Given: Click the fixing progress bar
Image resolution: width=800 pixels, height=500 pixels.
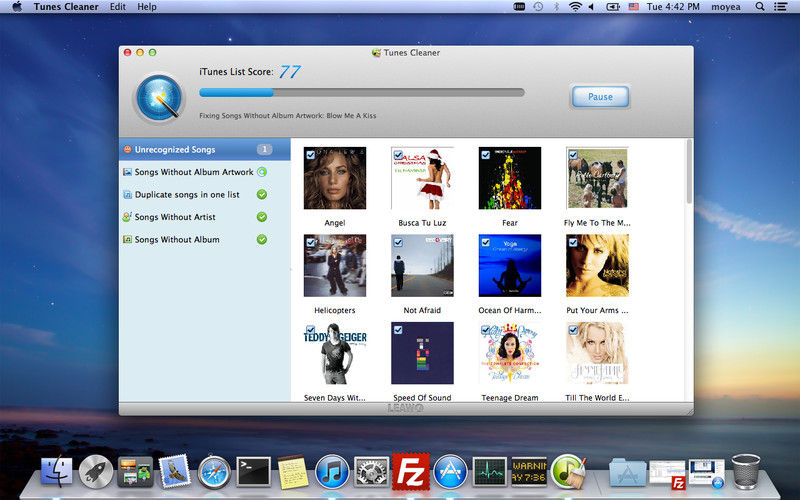Looking at the screenshot, I should 362,92.
